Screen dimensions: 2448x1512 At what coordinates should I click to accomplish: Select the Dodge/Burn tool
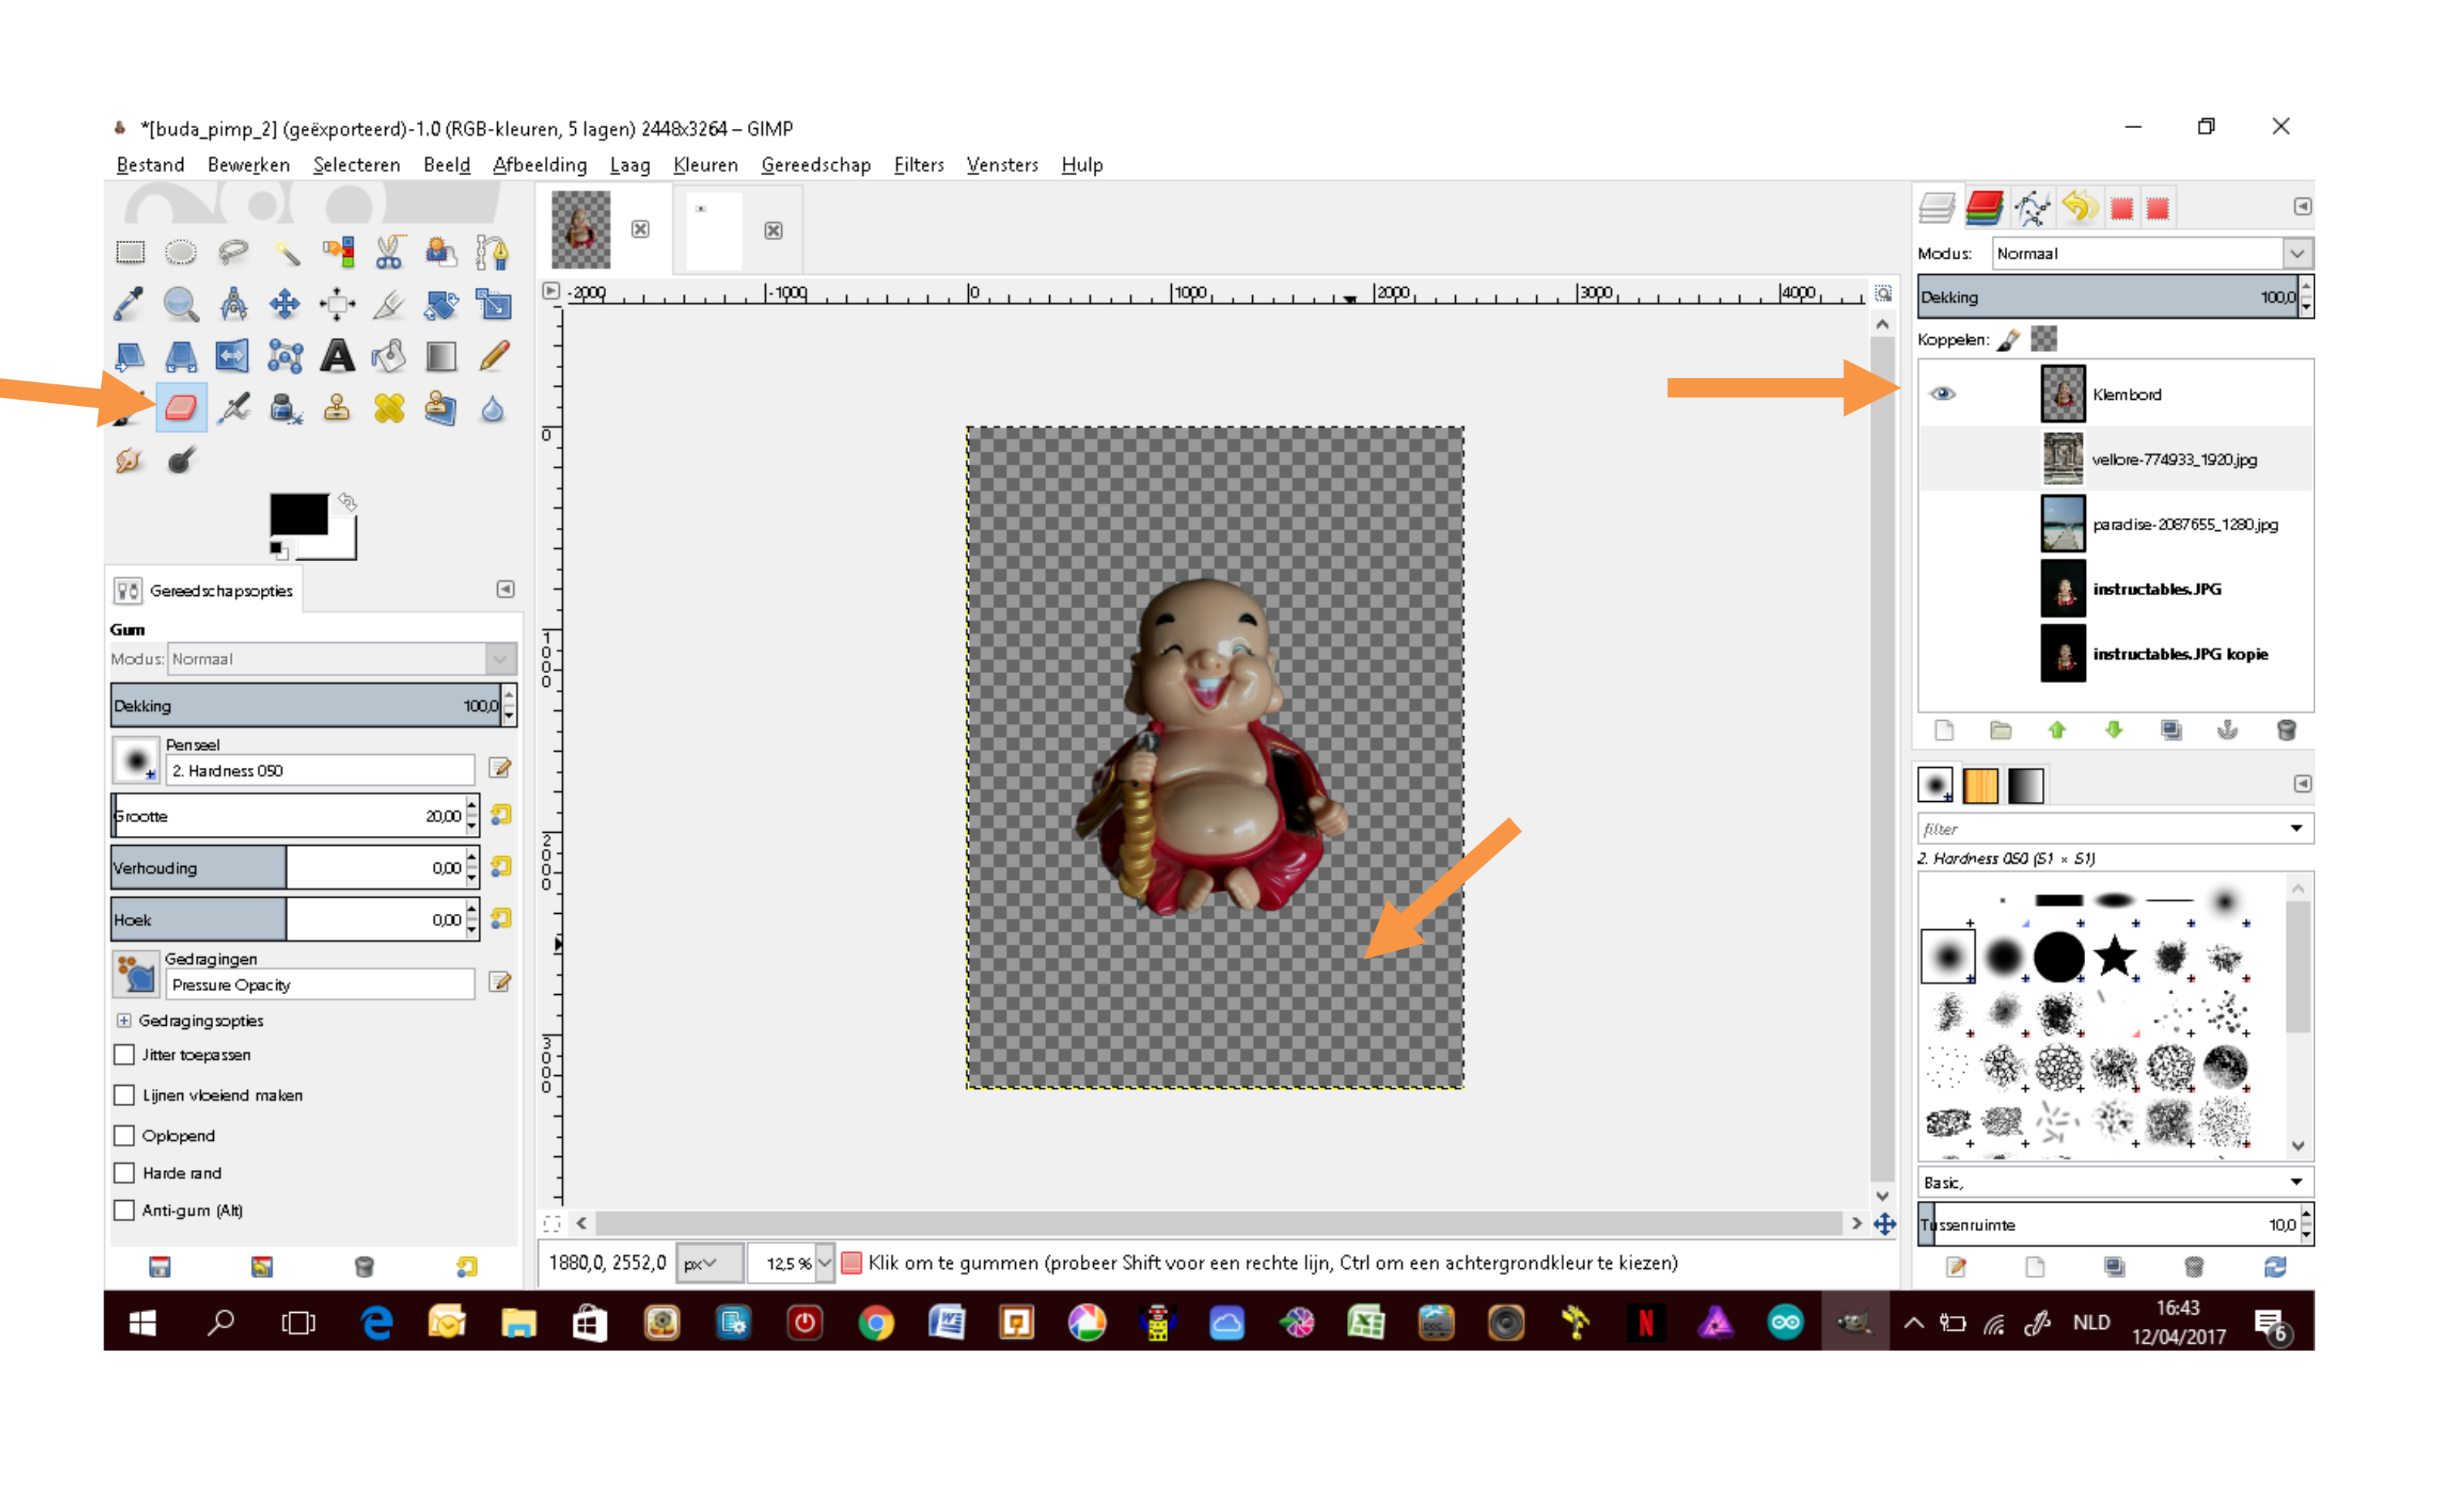point(181,460)
